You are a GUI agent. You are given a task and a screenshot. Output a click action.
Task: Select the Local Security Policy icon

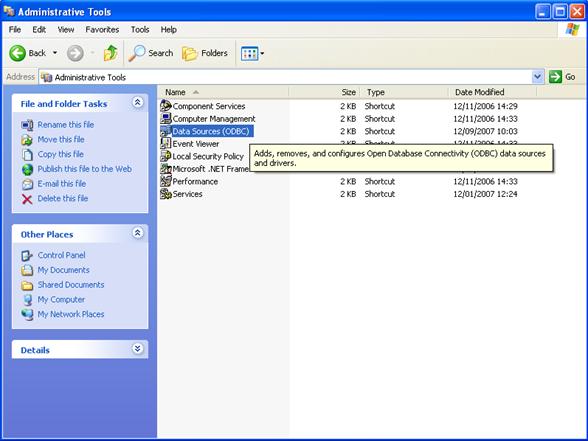click(165, 156)
